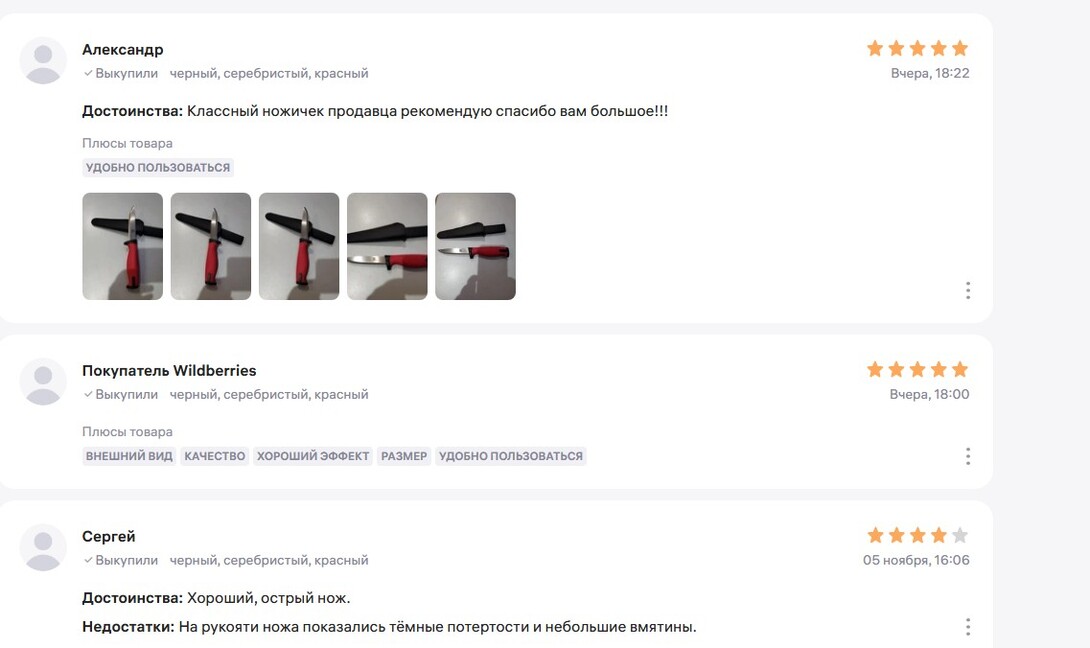Click Сергей's profile avatar icon
The width and height of the screenshot is (1090, 648).
[x=43, y=547]
